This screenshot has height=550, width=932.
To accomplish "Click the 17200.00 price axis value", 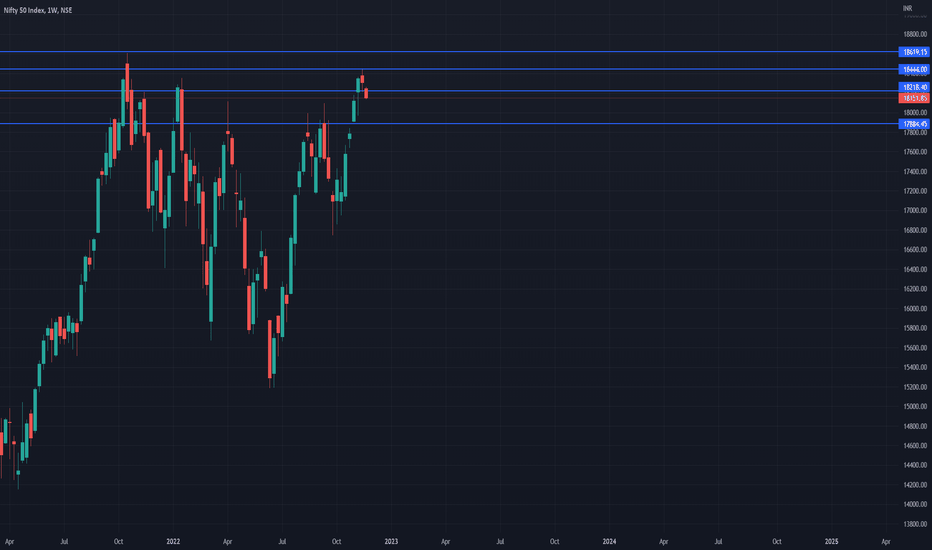I will (915, 191).
